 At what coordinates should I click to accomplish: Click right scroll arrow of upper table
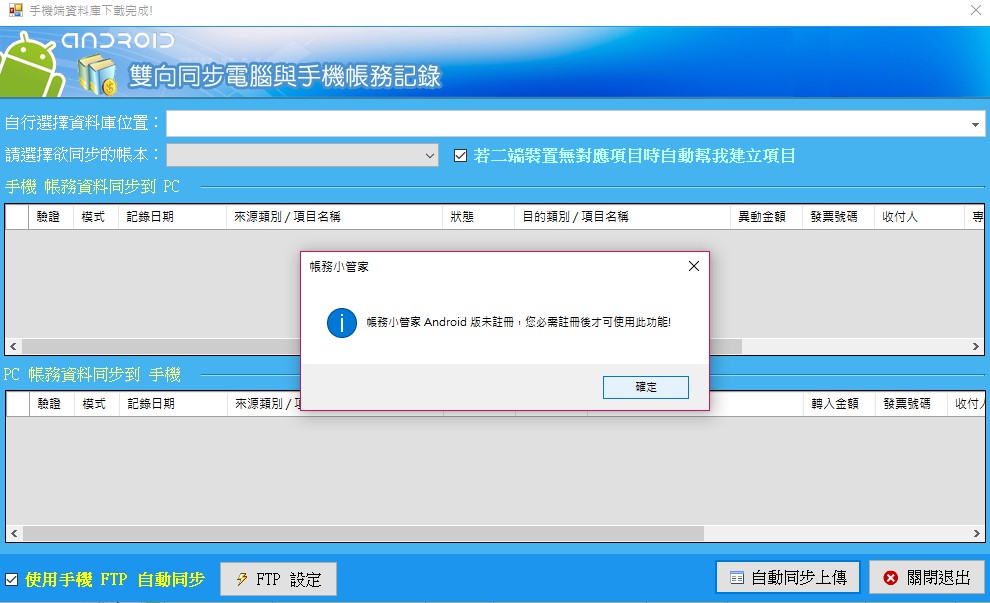coord(975,346)
